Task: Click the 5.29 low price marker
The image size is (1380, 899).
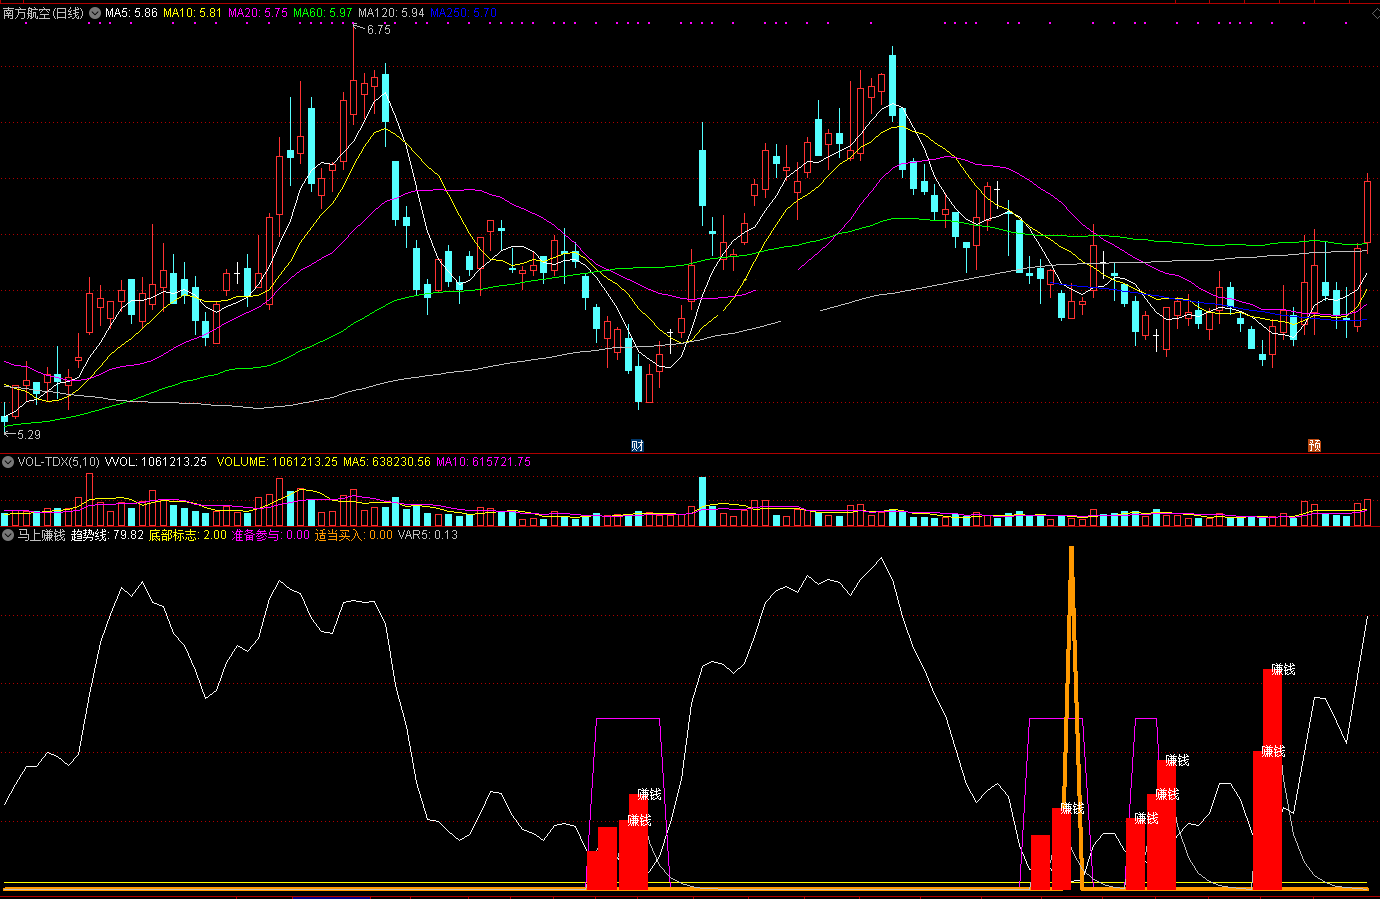Action: [x=29, y=435]
